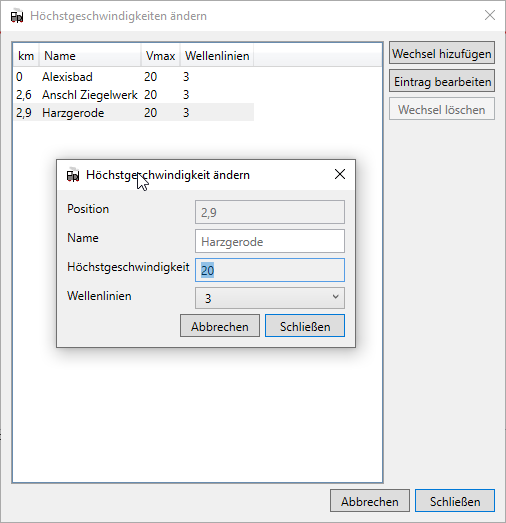Close the Höchstgeschwindigkeiten ändern main window
The height and width of the screenshot is (523, 506).
(x=490, y=15)
